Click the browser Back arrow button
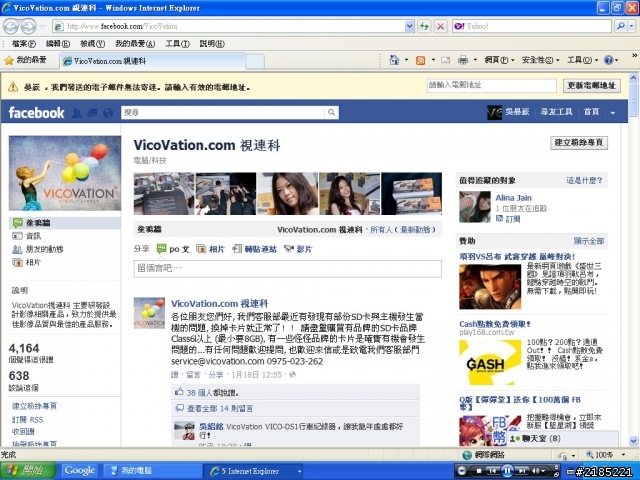This screenshot has width=640, height=480. point(11,27)
